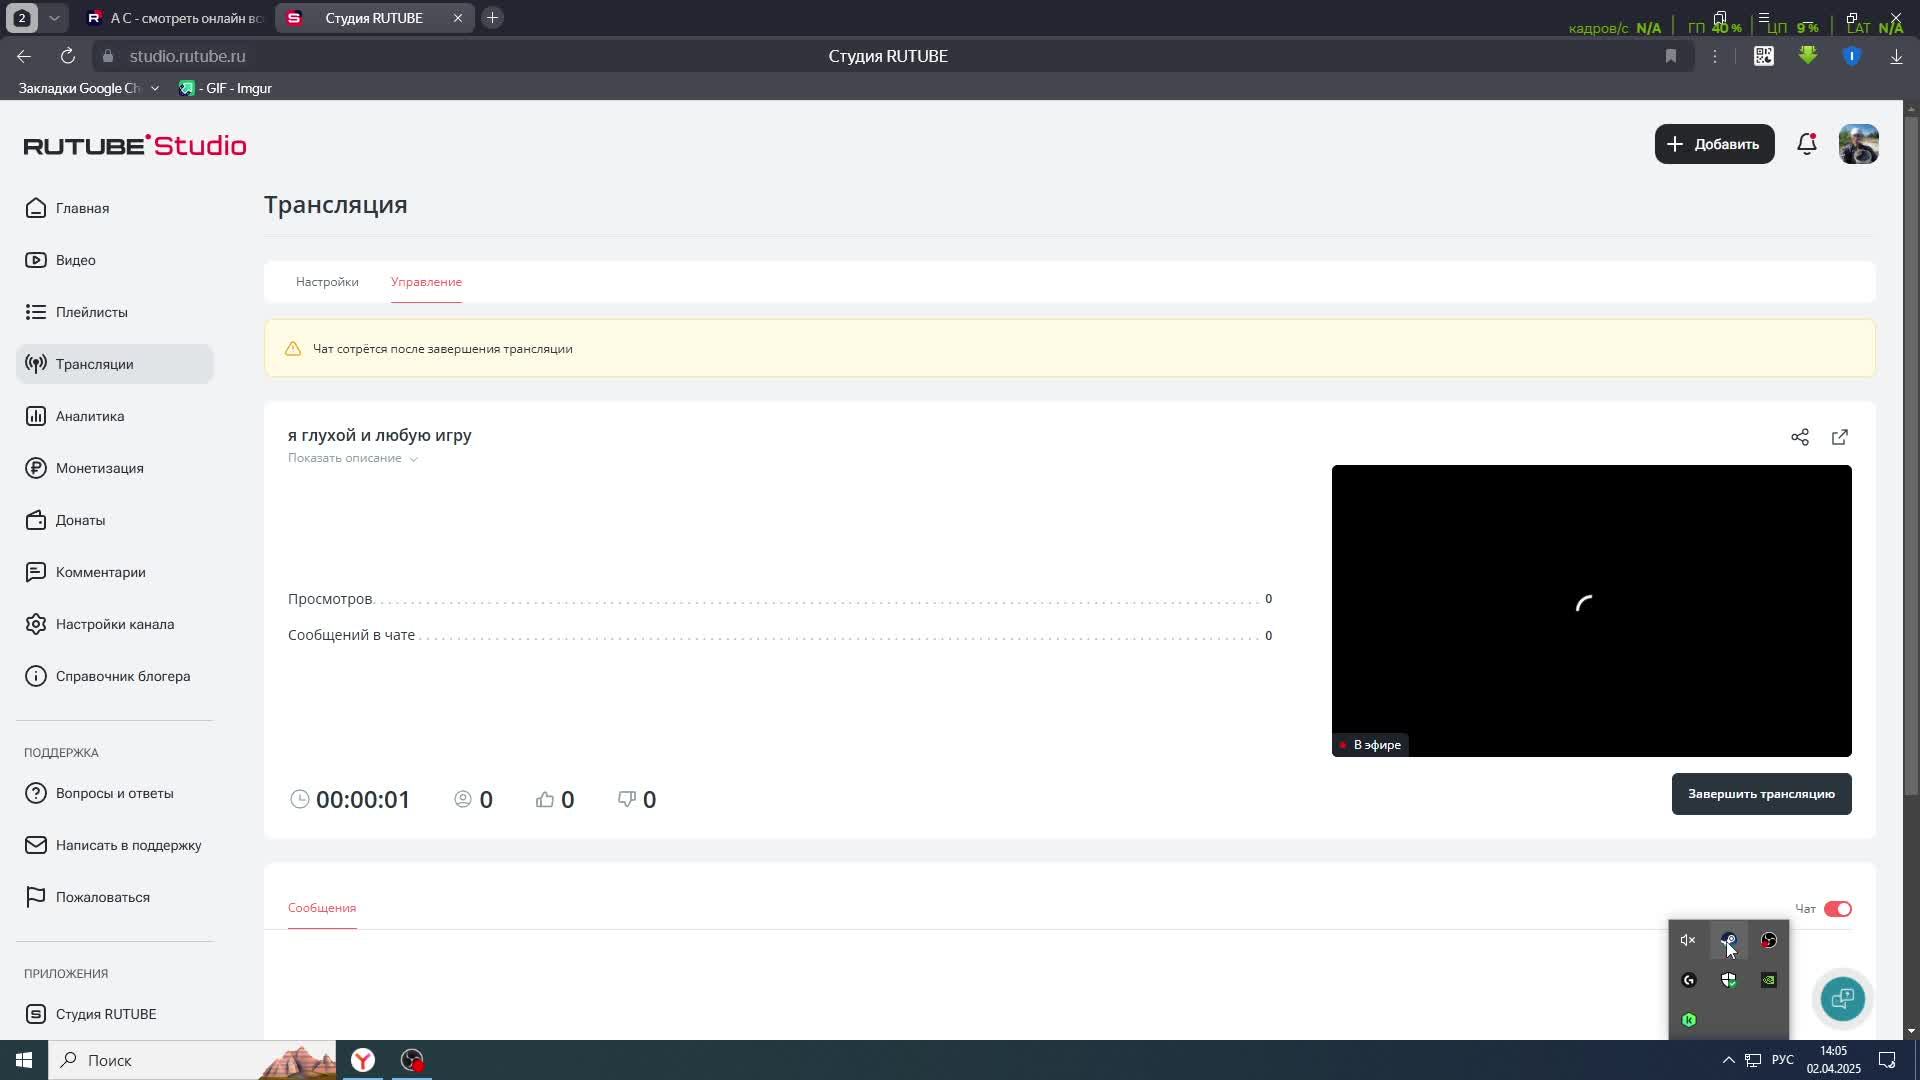Click the dislikes thumbs-down icon
The height and width of the screenshot is (1080, 1920).
coord(627,799)
